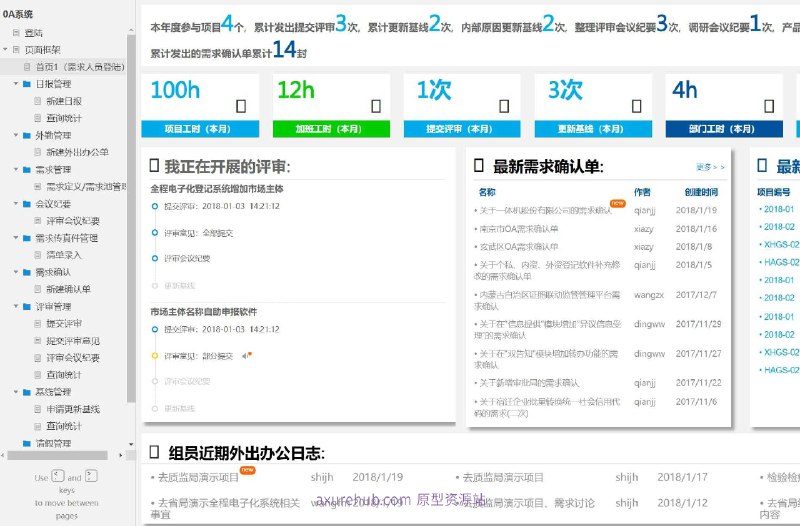Click the 更新基线（本月）bar
Viewport: 800px width, 526px height.
pyautogui.click(x=593, y=129)
